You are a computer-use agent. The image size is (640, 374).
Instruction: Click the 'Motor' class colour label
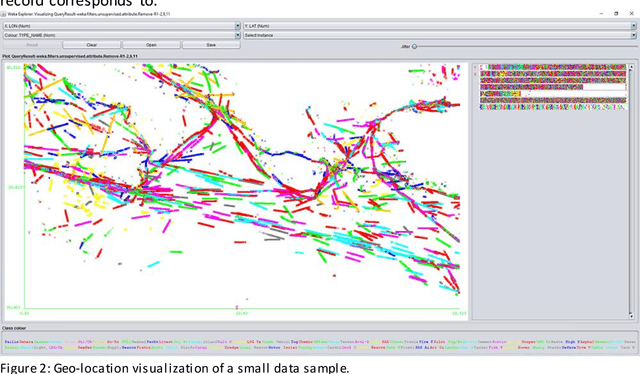click(x=274, y=347)
